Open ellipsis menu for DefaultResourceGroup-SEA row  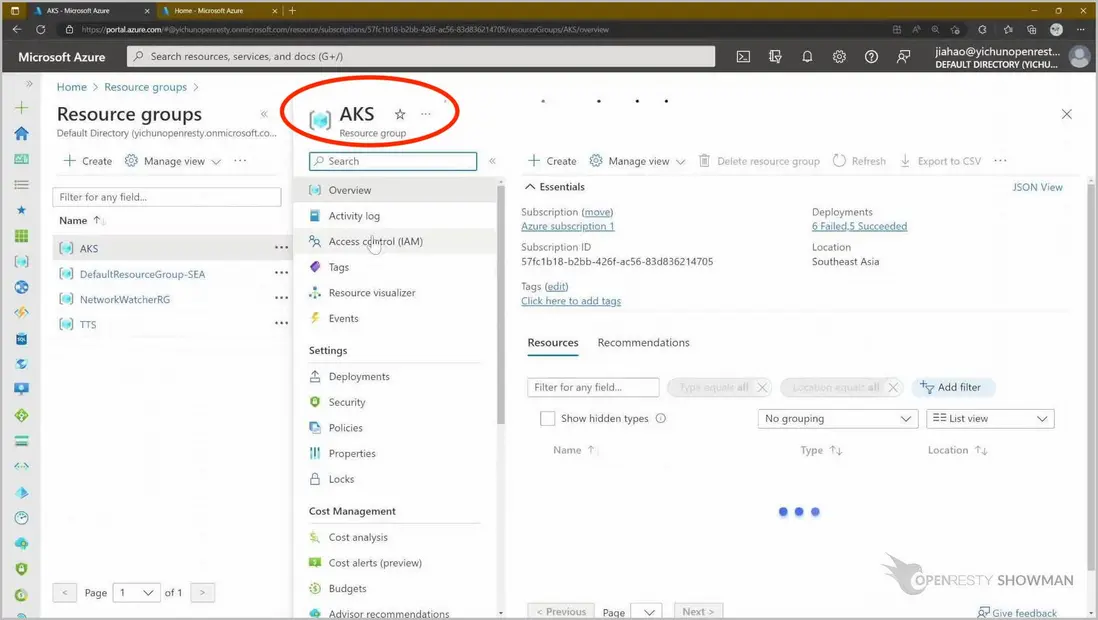[282, 273]
